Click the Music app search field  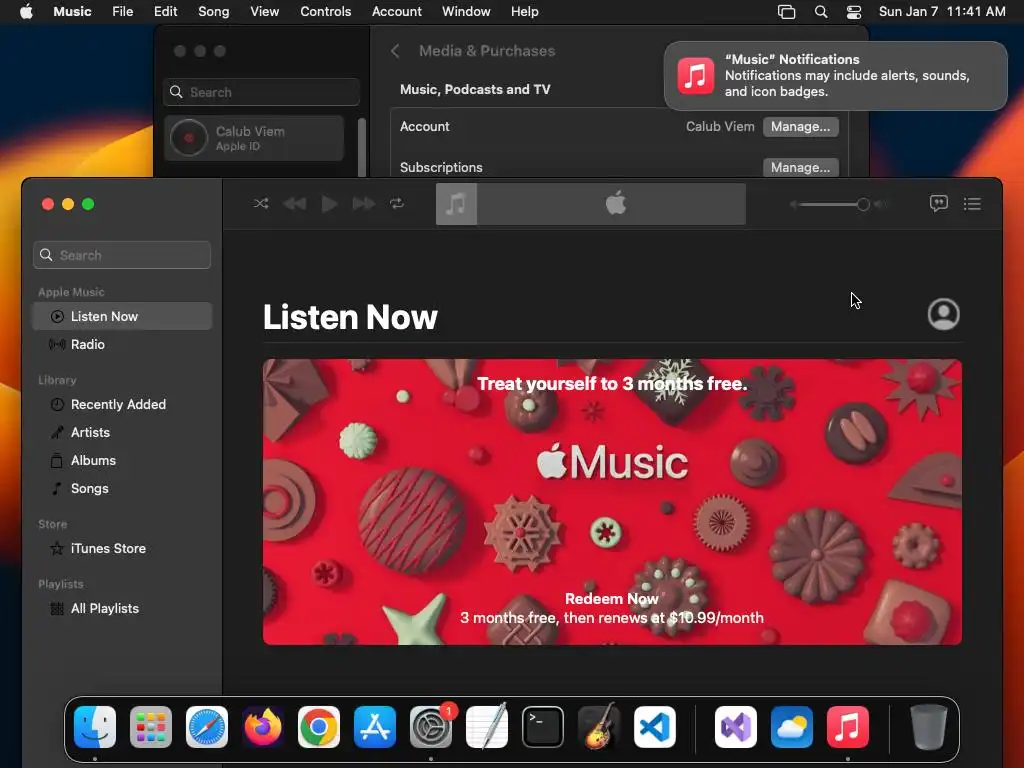point(122,255)
